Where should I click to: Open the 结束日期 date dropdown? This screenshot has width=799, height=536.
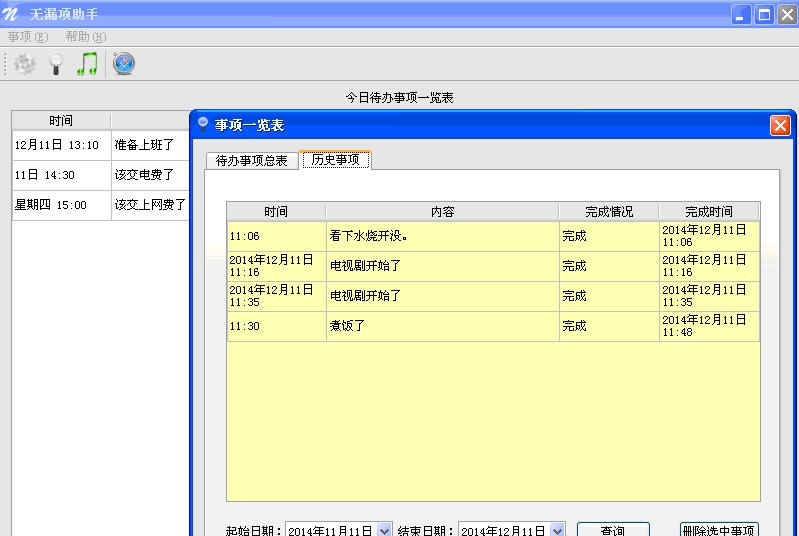coord(557,530)
